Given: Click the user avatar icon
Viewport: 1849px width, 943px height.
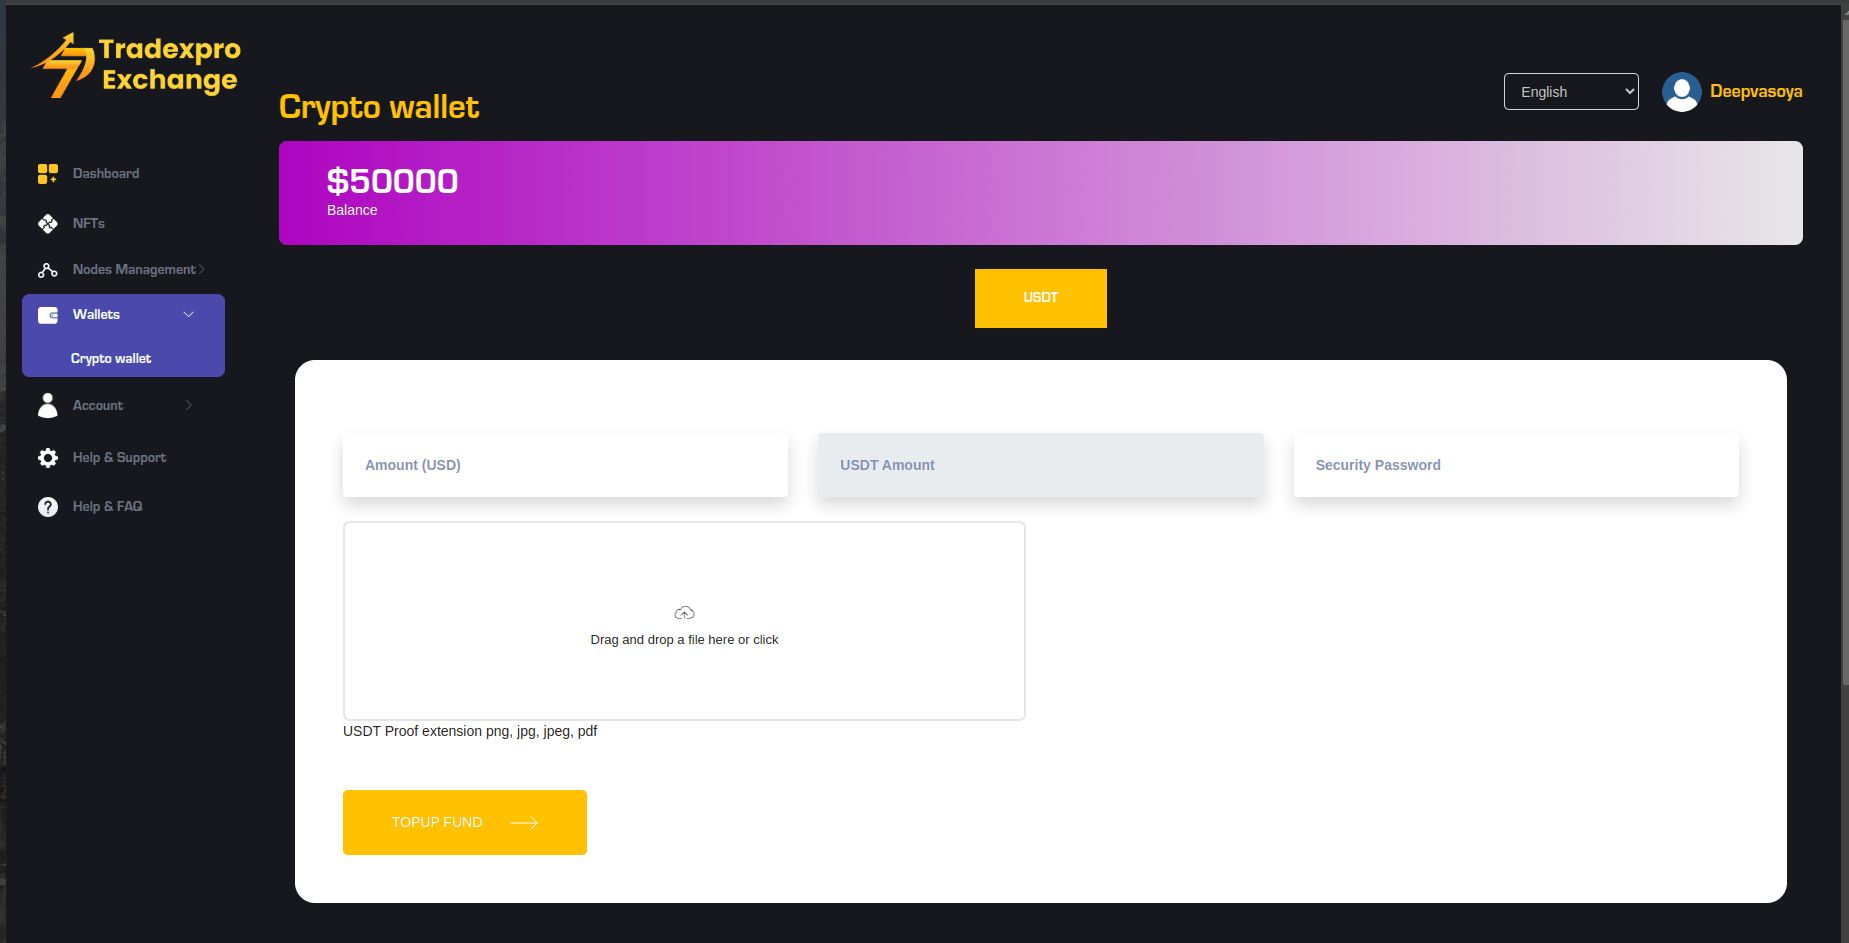Looking at the screenshot, I should click(x=1682, y=92).
